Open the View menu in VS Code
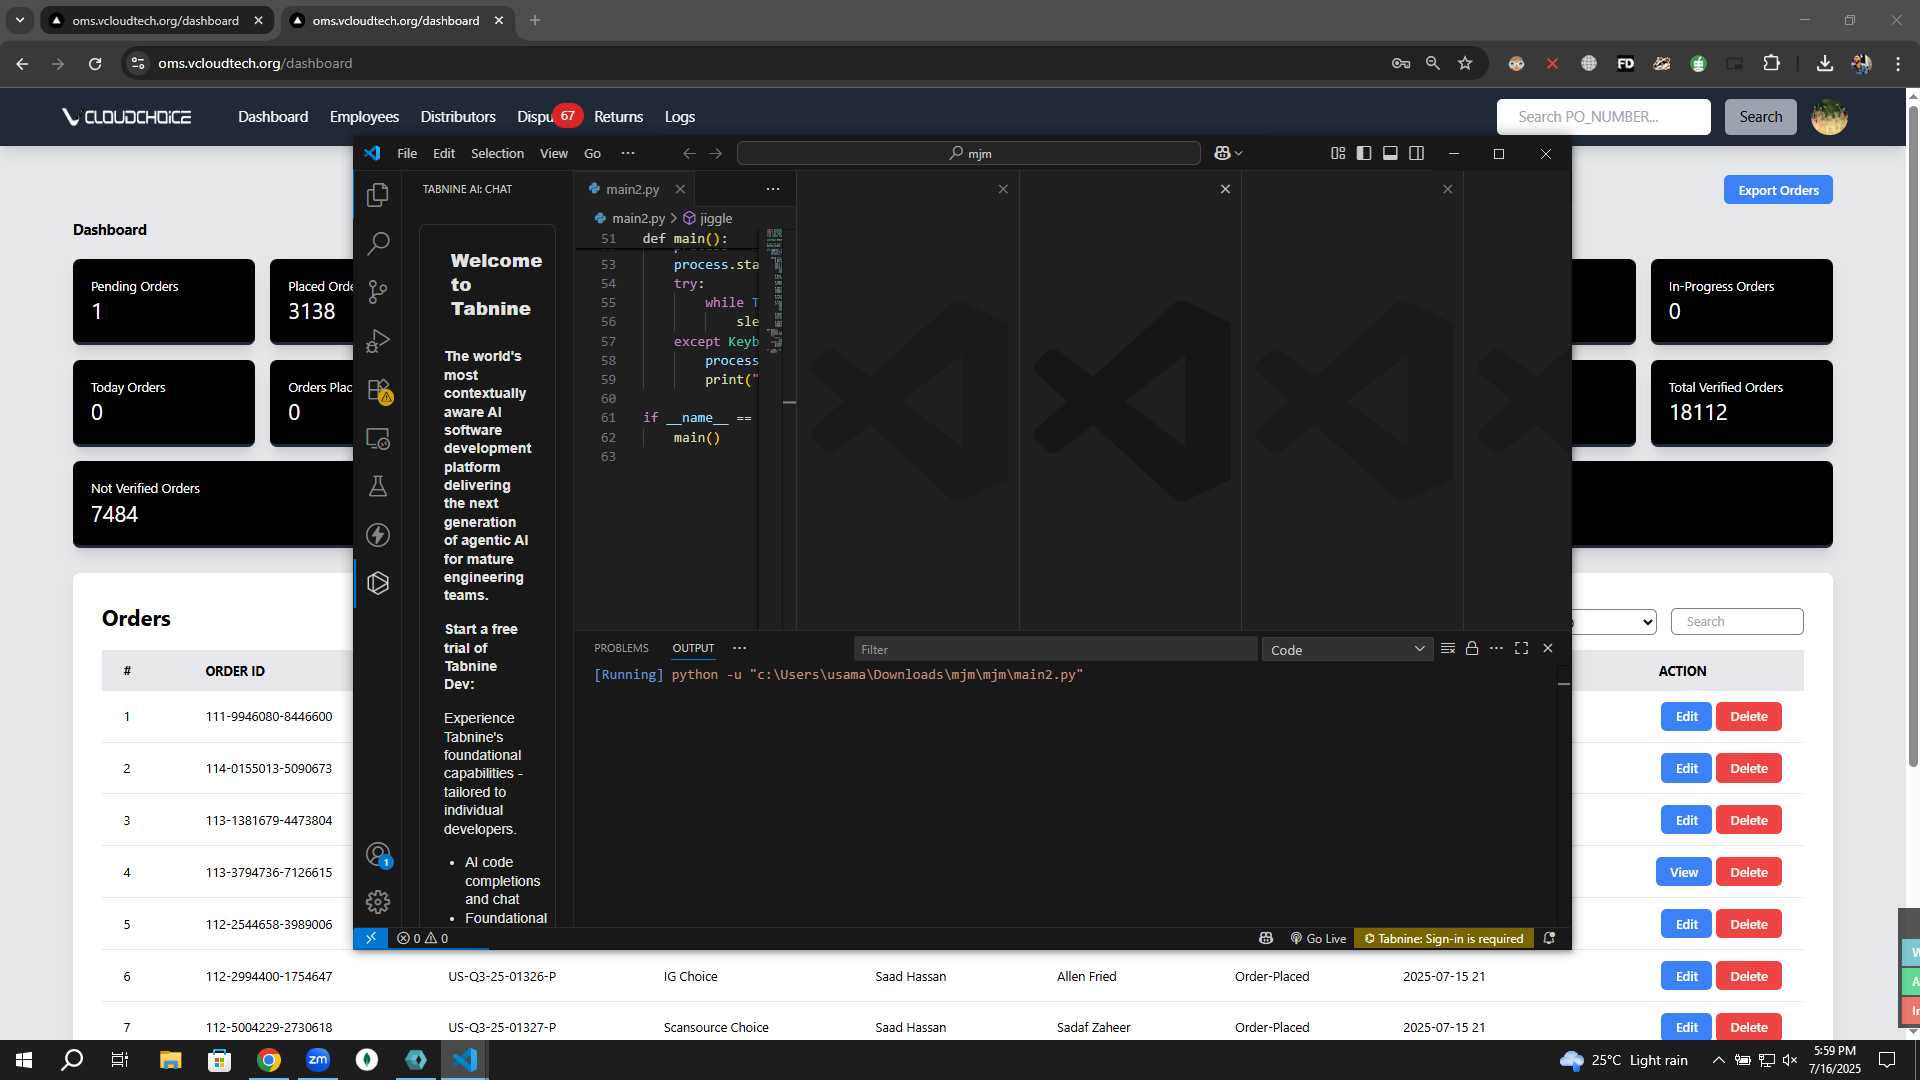The height and width of the screenshot is (1080, 1920). (554, 153)
